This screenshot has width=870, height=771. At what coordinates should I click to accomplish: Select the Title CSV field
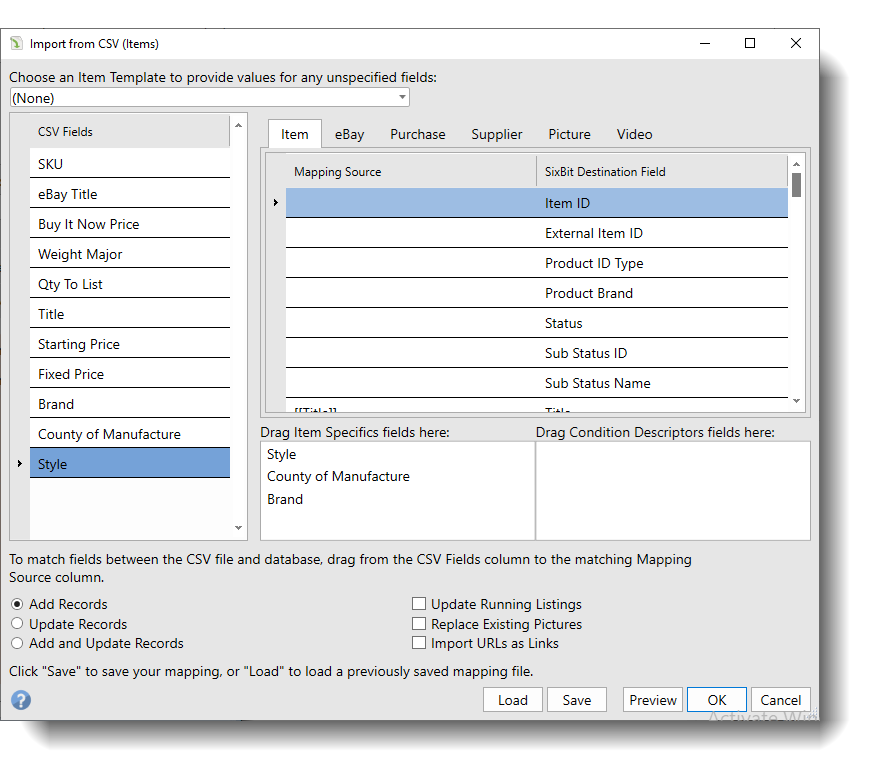[130, 313]
